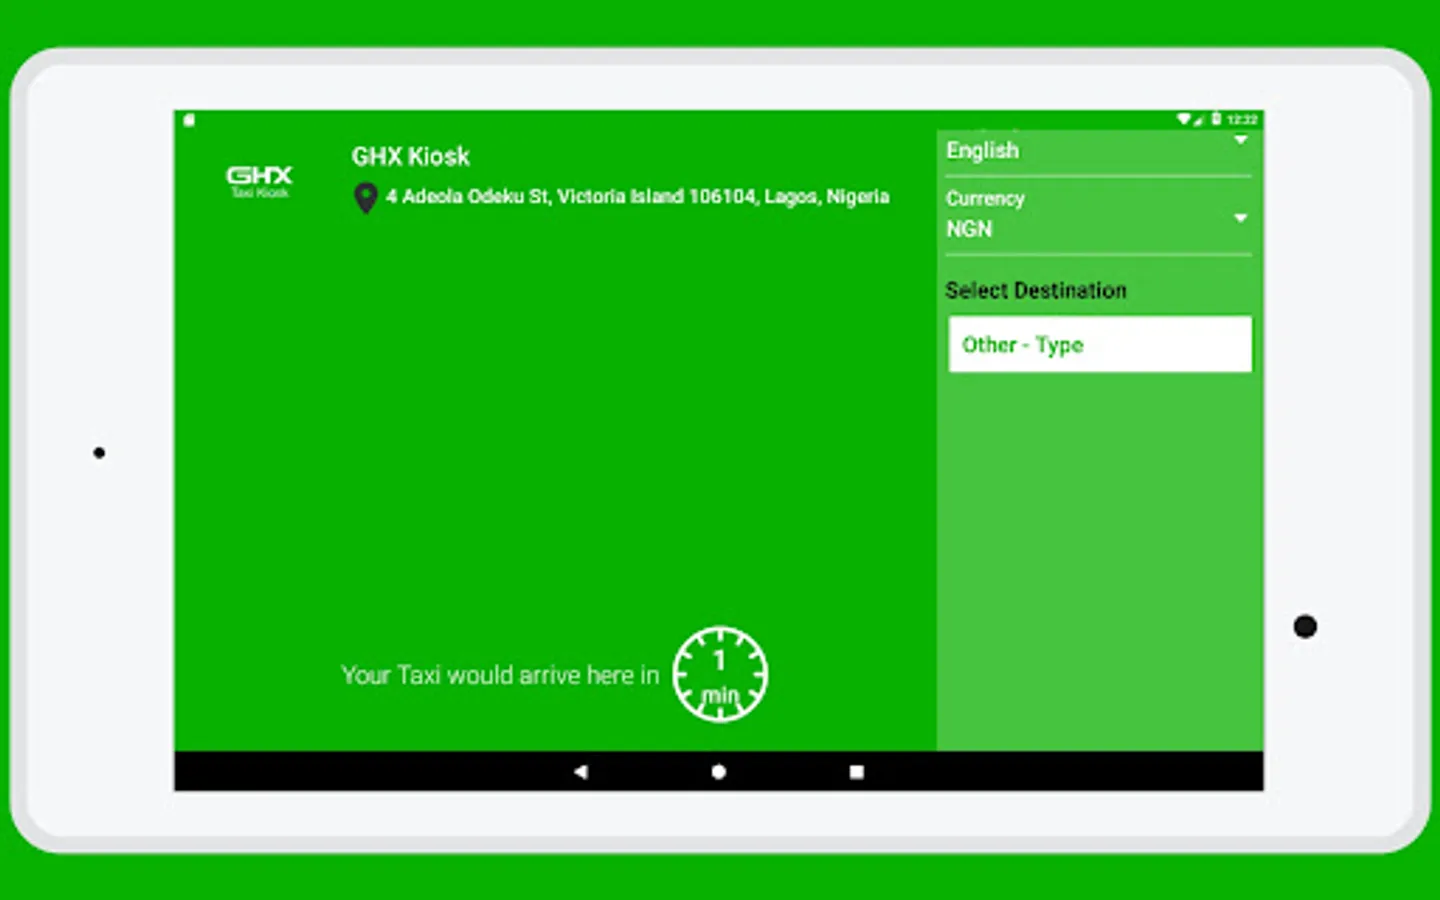Click the Your Taxi would arrive here in text
1440x900 pixels.
coord(500,675)
